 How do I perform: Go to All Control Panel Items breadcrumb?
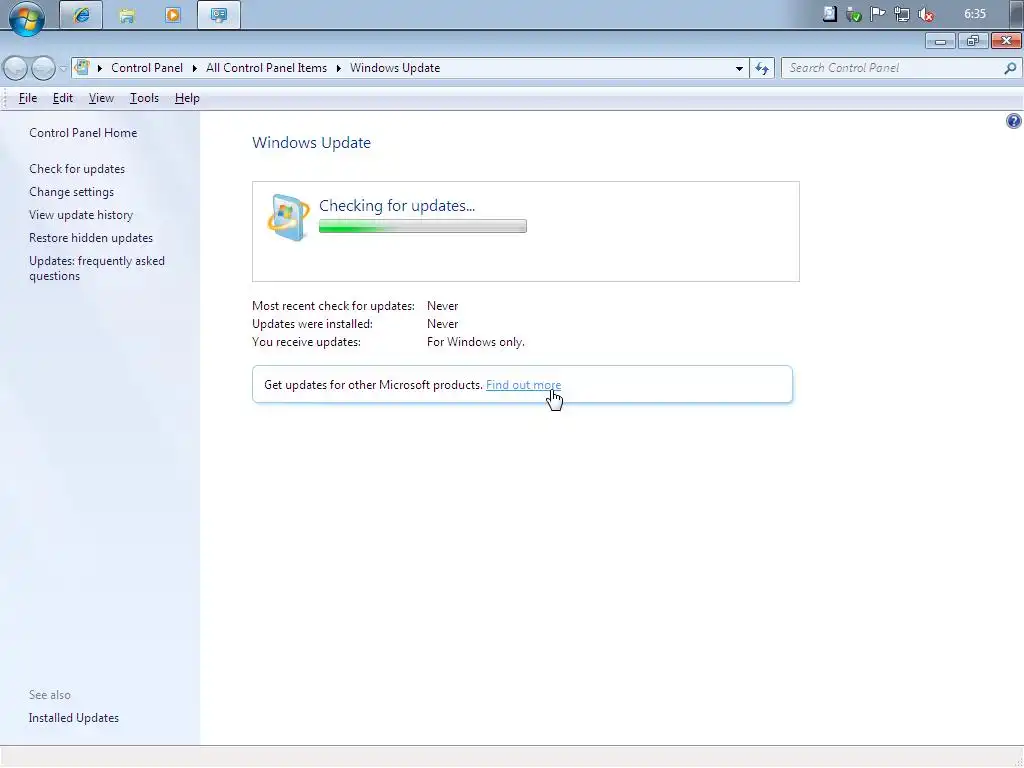point(266,68)
